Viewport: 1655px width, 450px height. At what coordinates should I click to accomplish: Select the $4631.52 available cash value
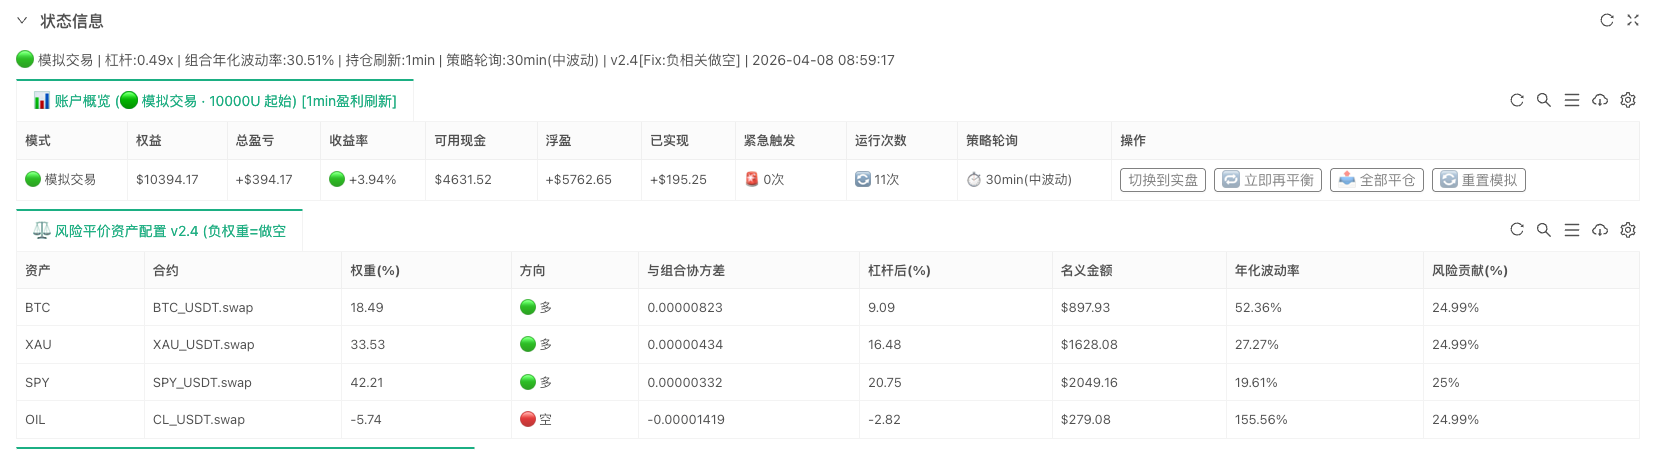(463, 180)
